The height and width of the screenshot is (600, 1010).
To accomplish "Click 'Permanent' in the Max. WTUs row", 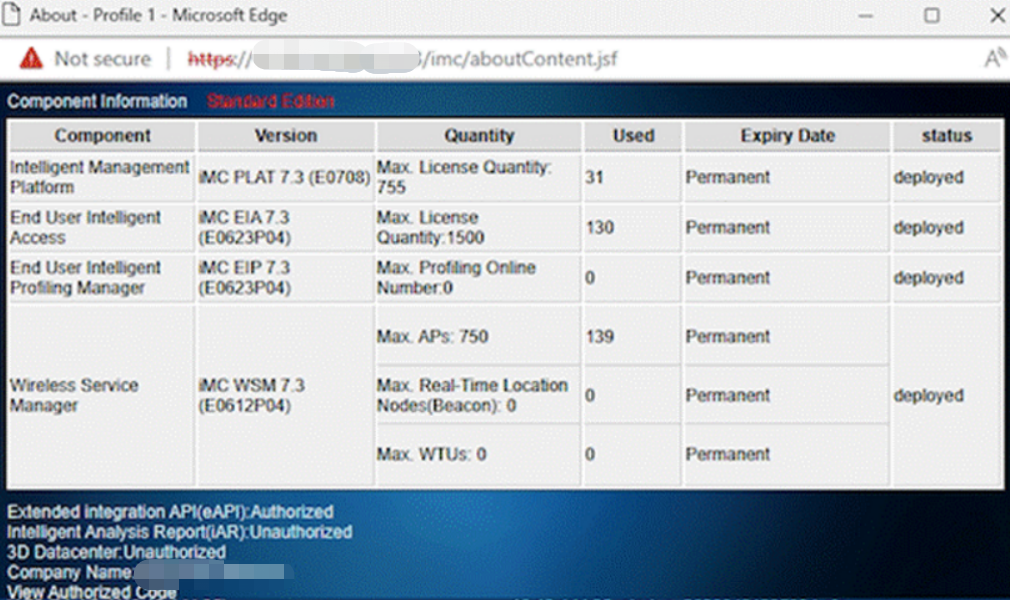I will point(727,454).
